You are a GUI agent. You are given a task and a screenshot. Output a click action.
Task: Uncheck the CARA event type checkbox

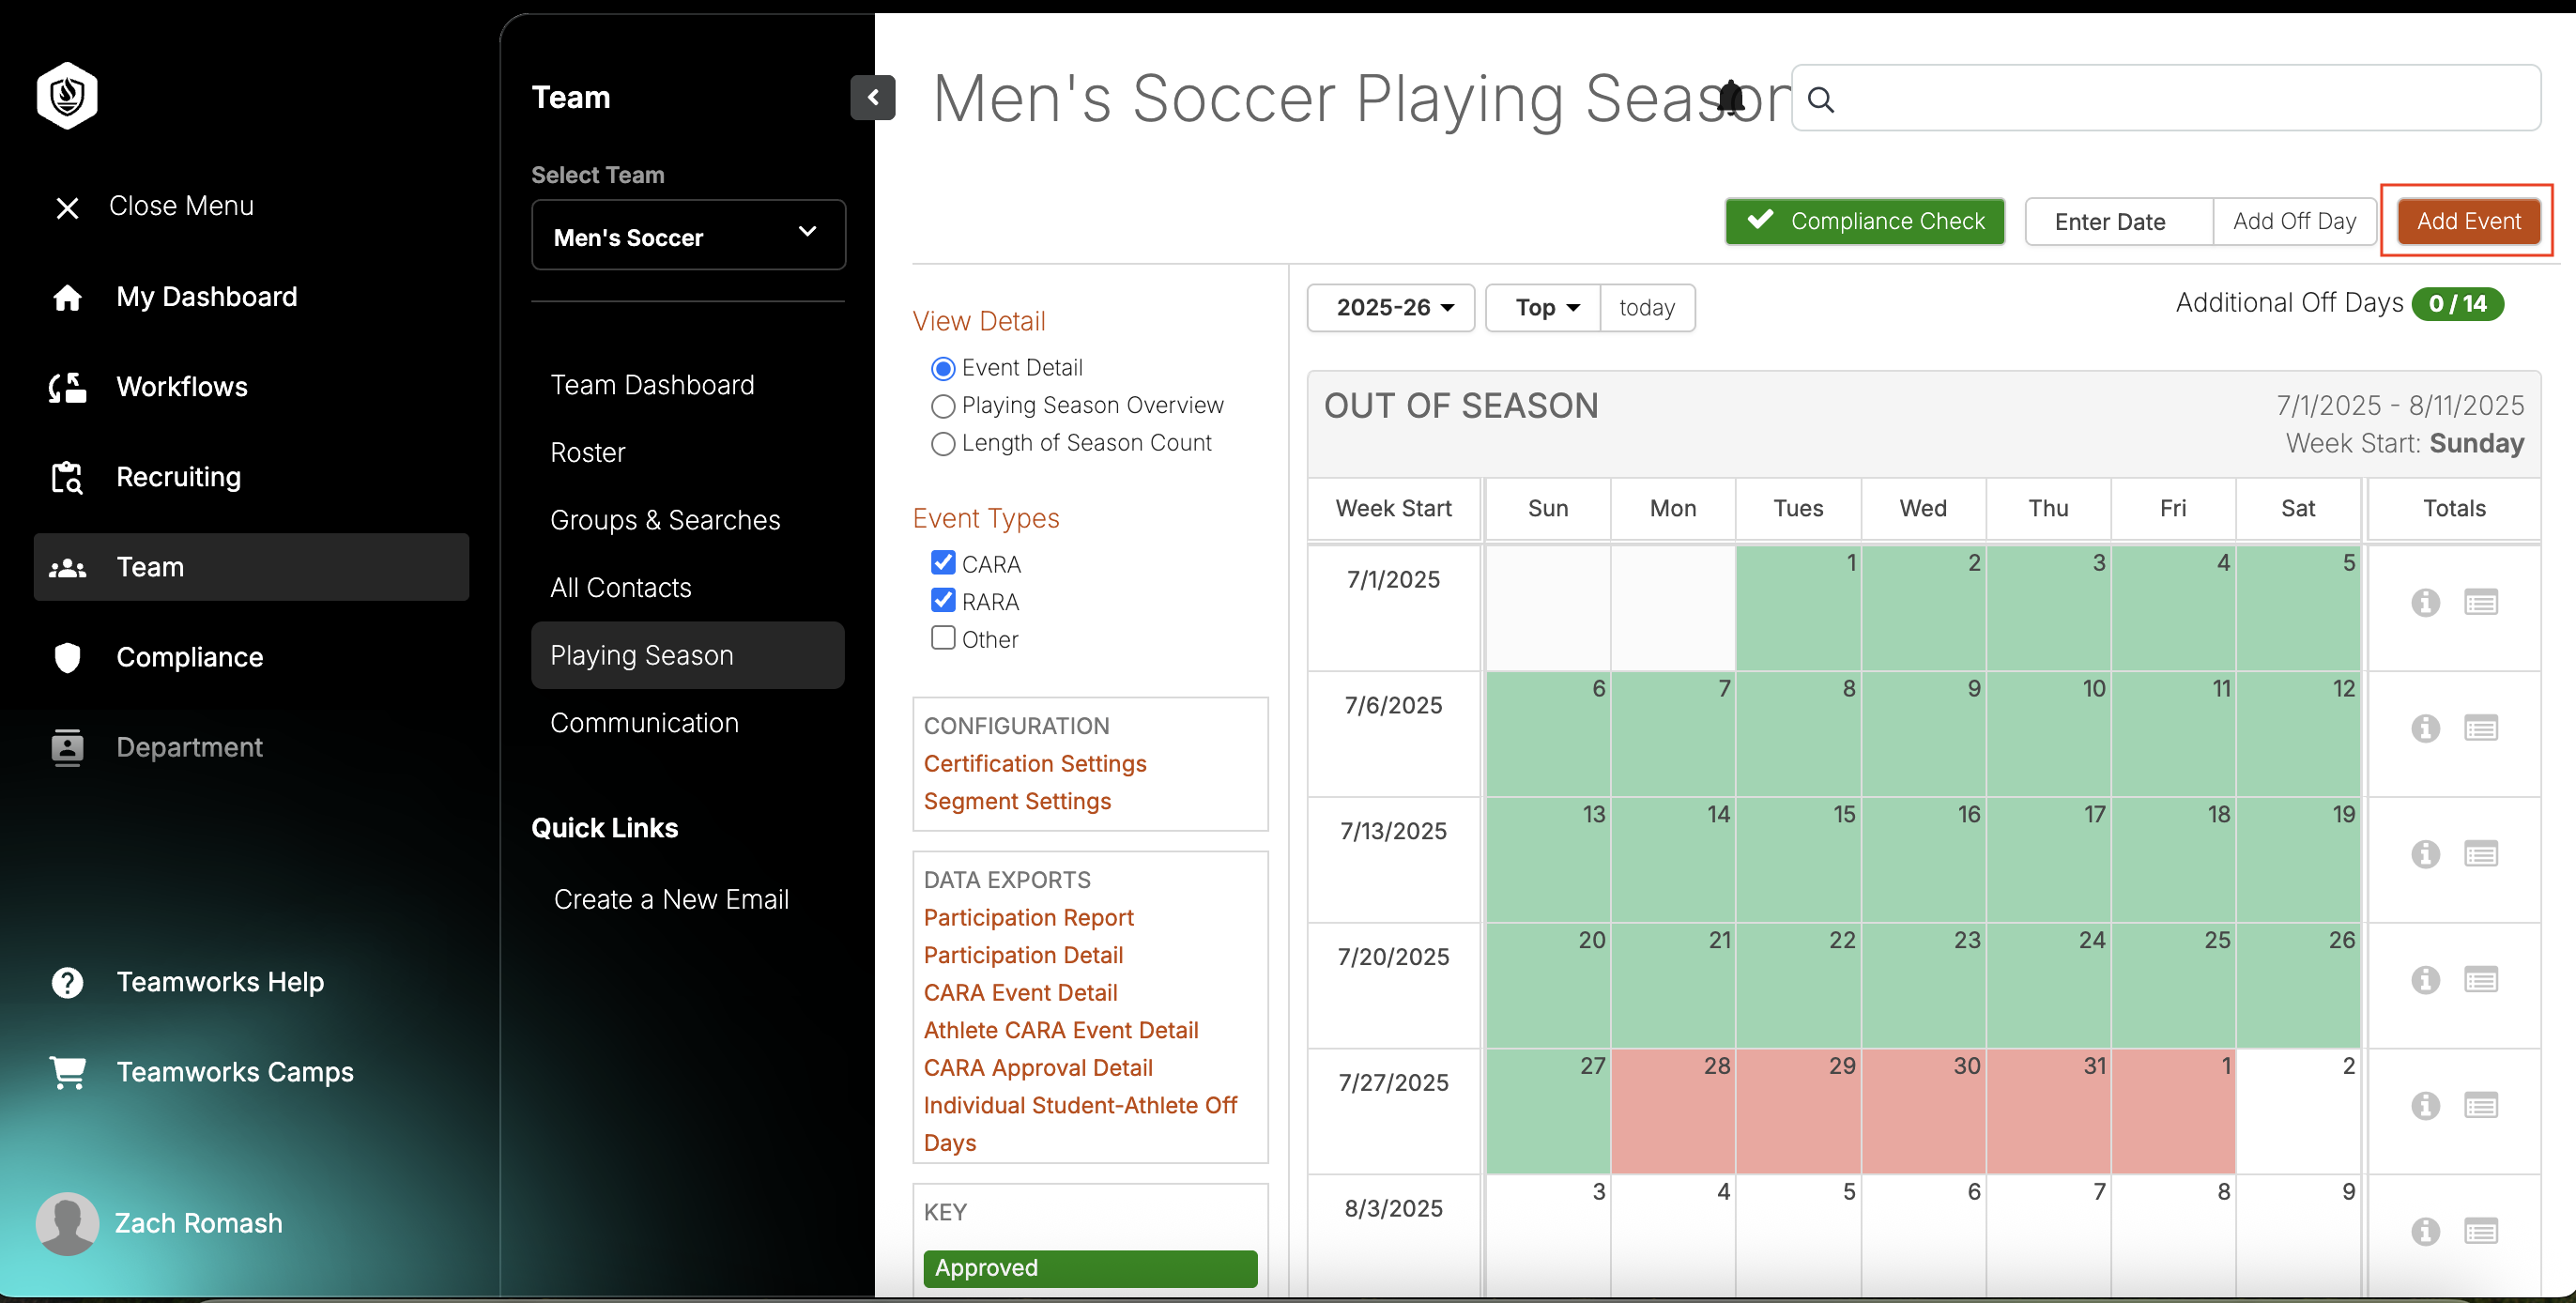[942, 563]
